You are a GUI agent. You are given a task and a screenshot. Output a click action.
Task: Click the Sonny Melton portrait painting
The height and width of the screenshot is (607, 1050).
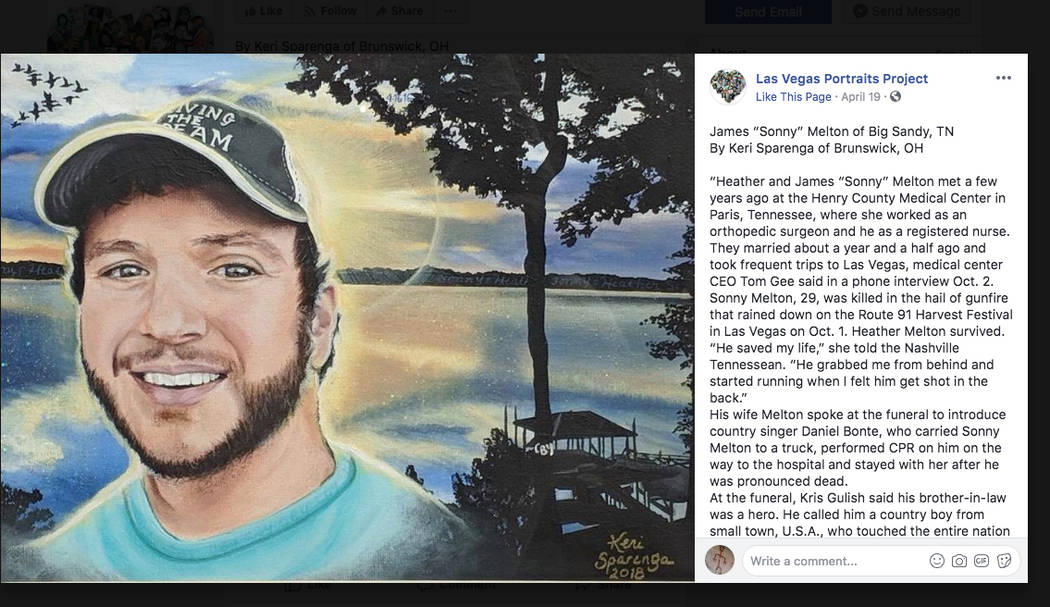tap(347, 318)
